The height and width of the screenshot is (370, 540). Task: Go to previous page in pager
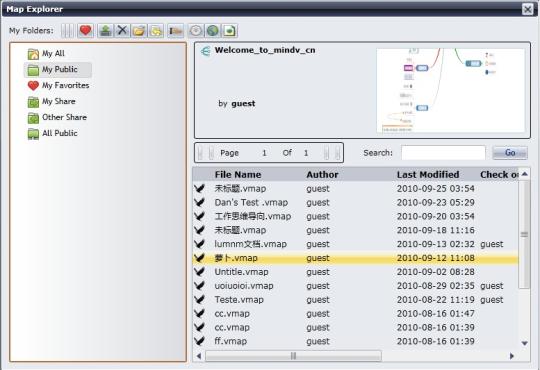point(211,153)
